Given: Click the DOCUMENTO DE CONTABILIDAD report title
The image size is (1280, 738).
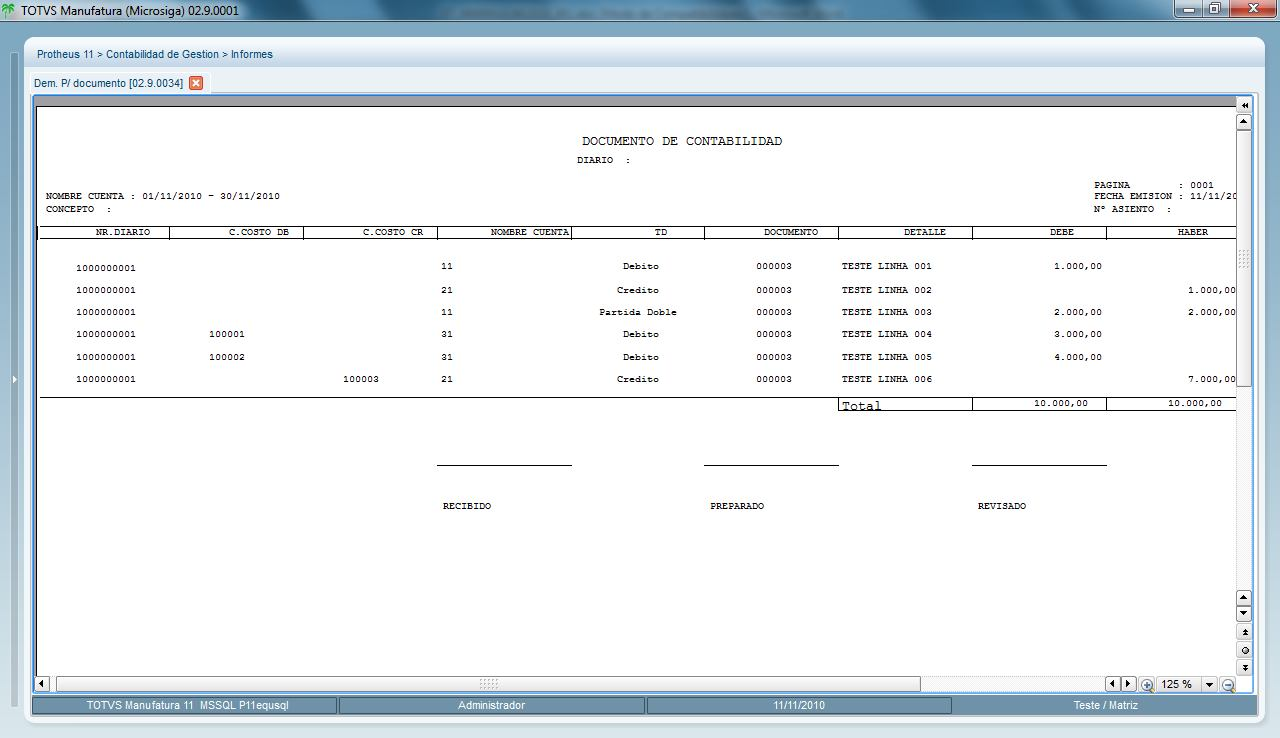Looking at the screenshot, I should coord(682,141).
